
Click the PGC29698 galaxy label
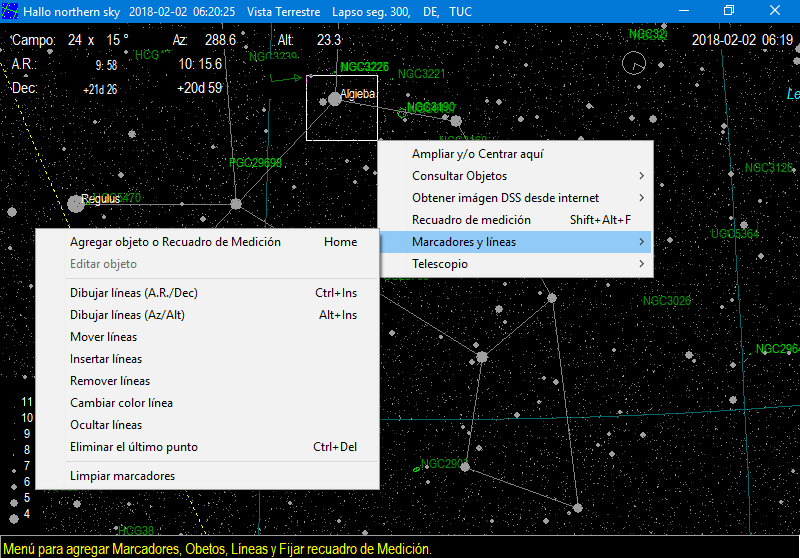coord(255,162)
